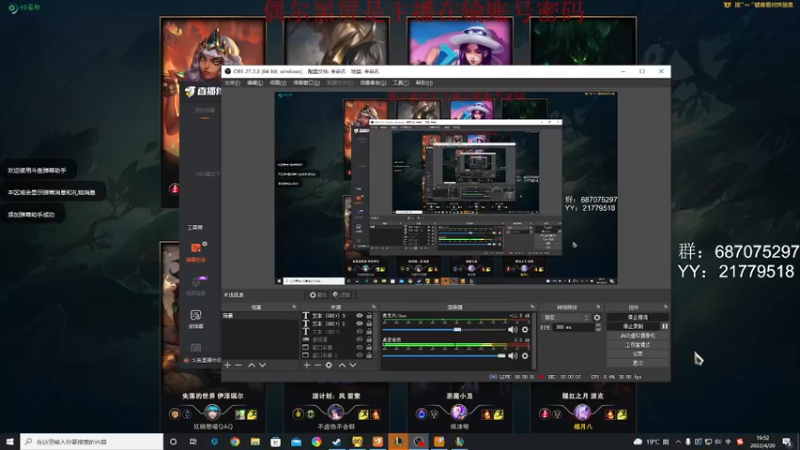800x450 pixels.
Task: Select the 场景 scene in scenes list
Action: [x=260, y=316]
